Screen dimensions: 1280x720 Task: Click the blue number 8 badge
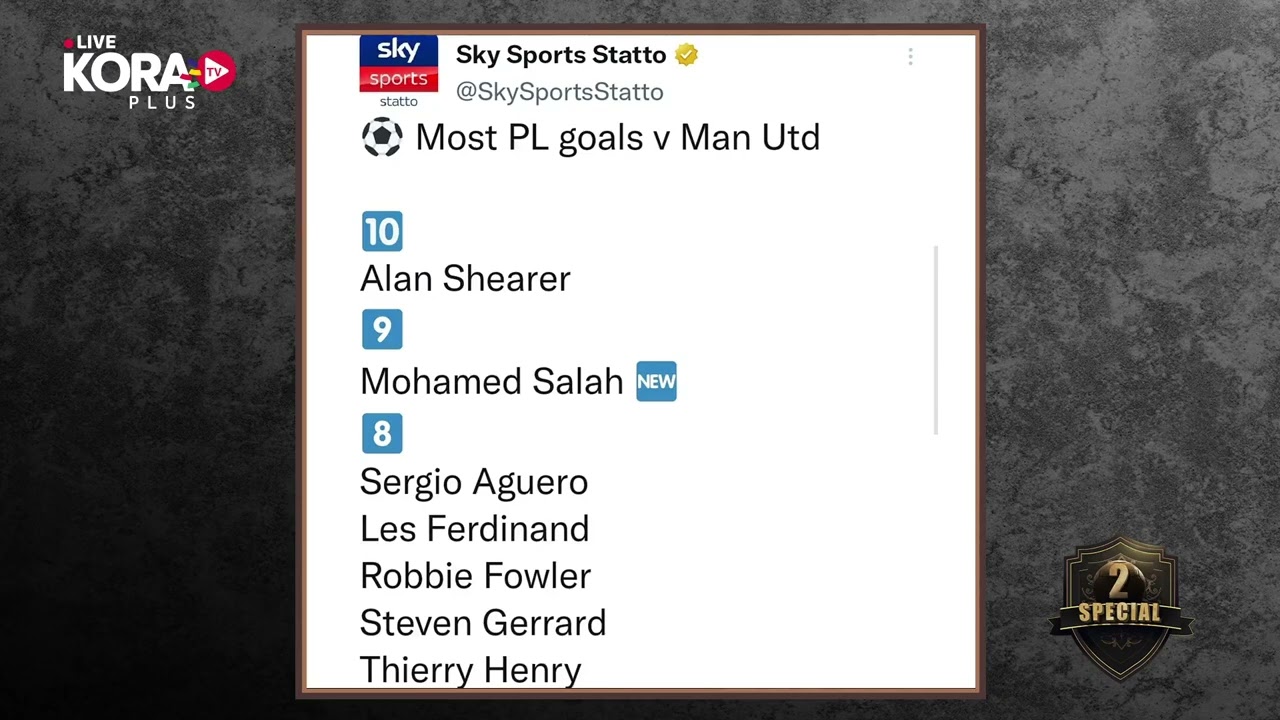382,434
